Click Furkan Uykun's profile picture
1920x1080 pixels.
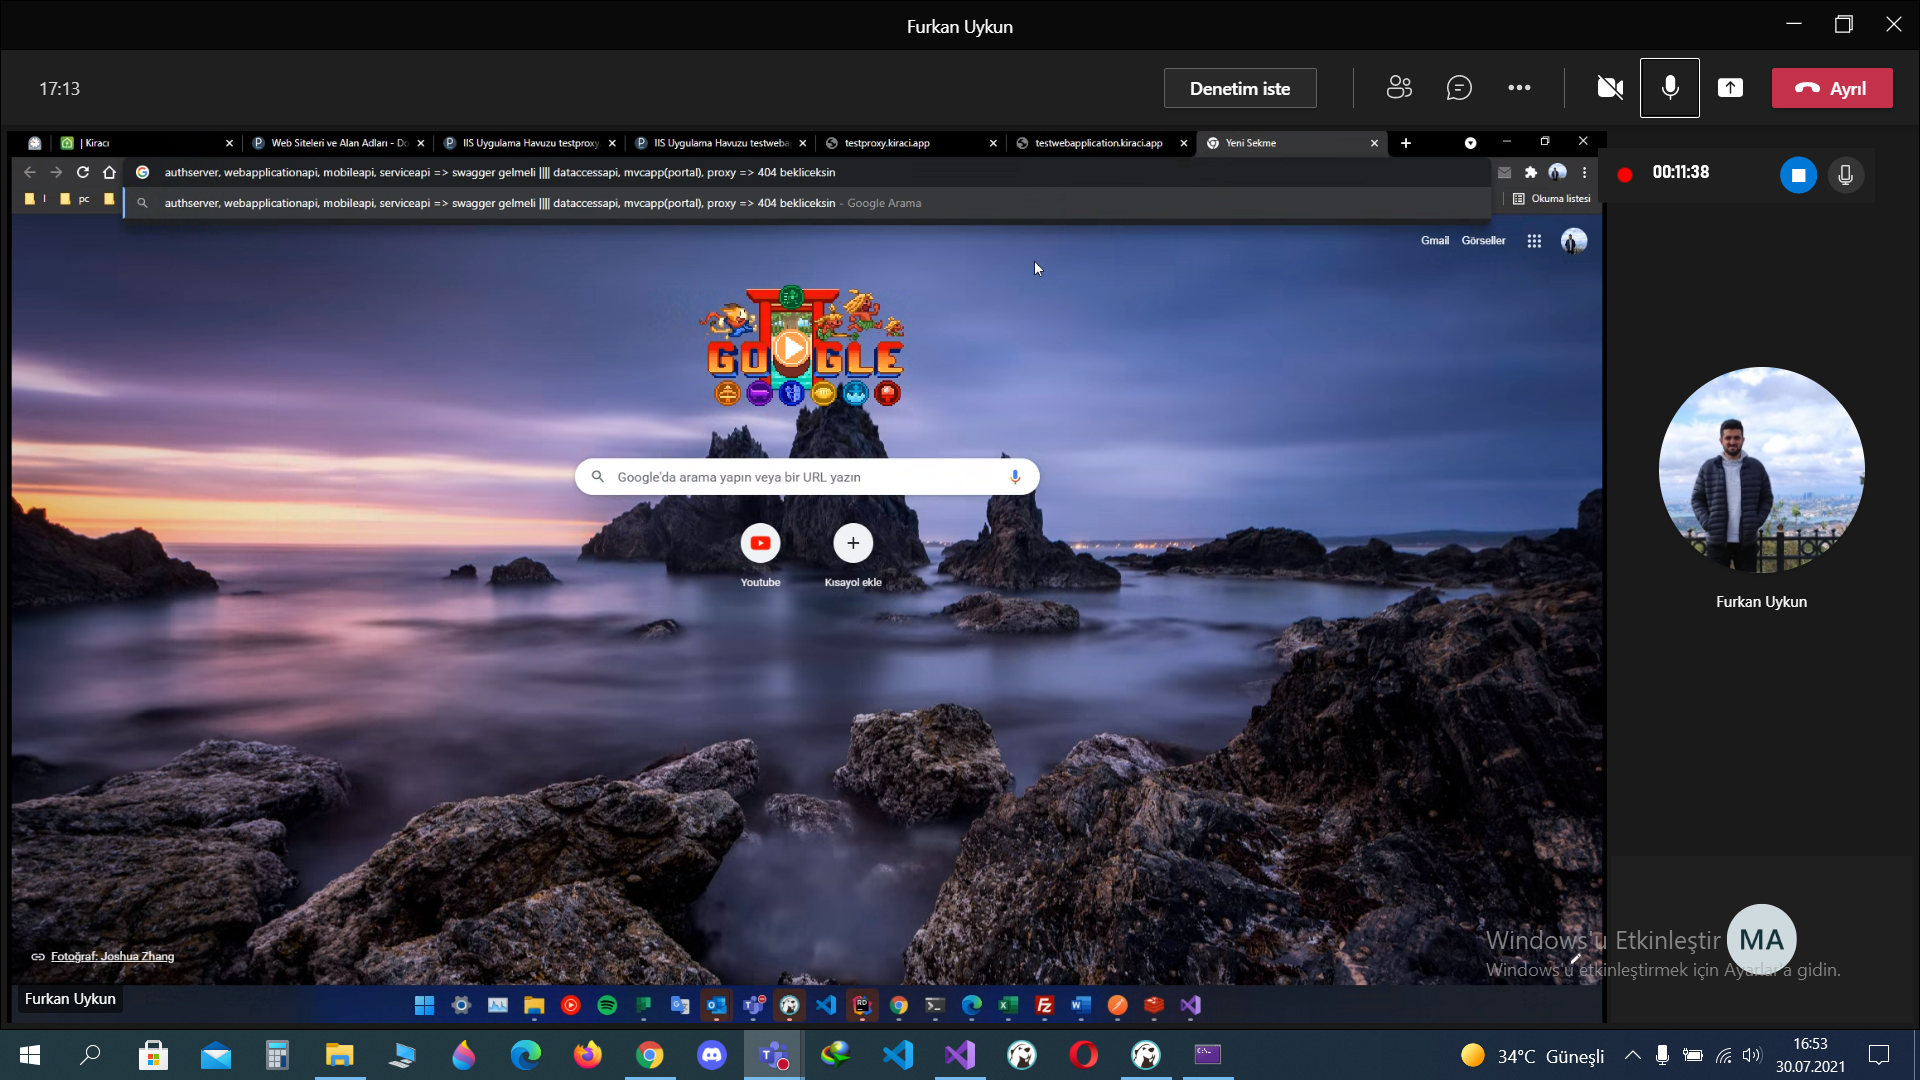click(1761, 470)
